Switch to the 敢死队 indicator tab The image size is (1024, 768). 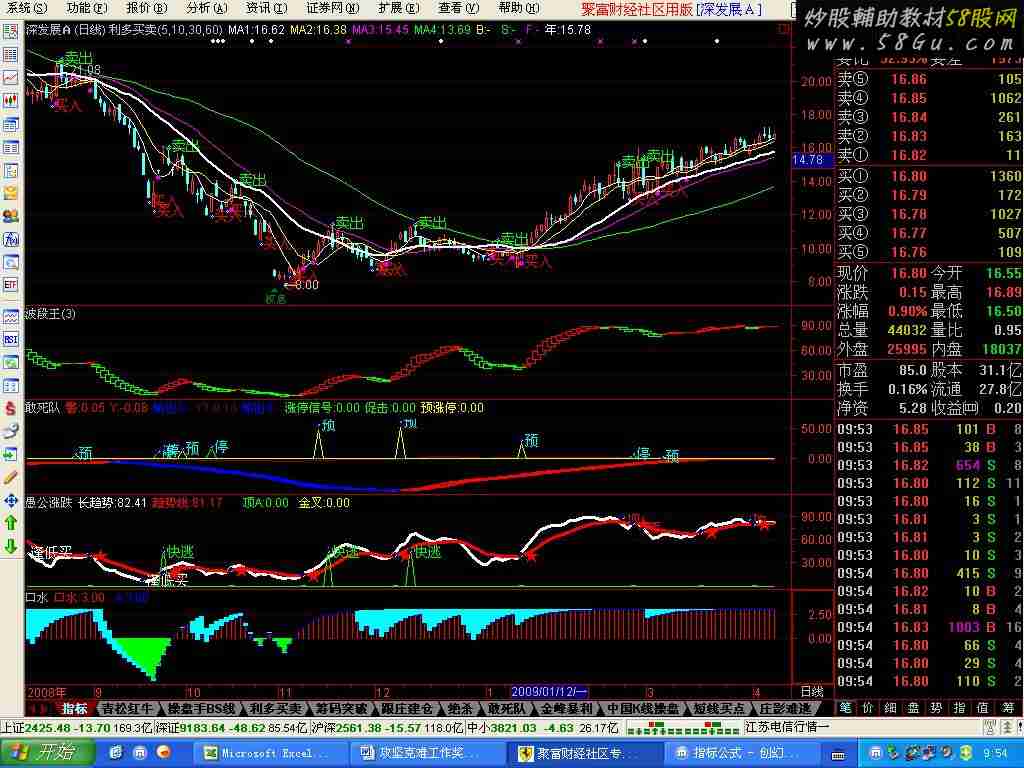(506, 709)
